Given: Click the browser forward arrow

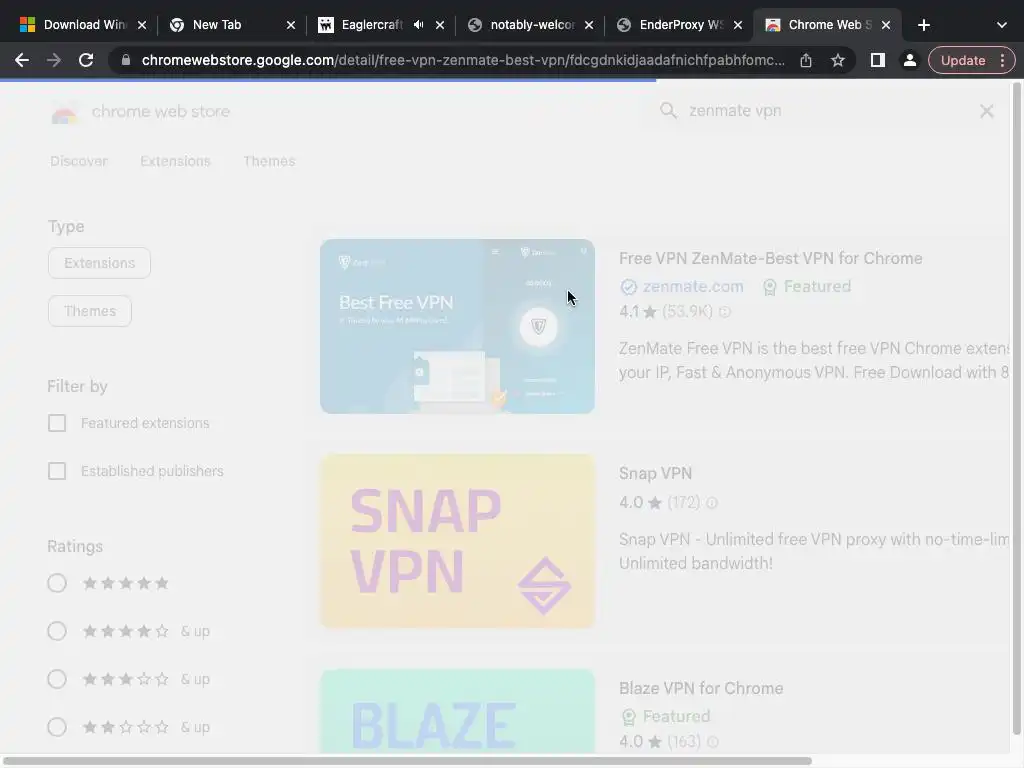Looking at the screenshot, I should (54, 60).
